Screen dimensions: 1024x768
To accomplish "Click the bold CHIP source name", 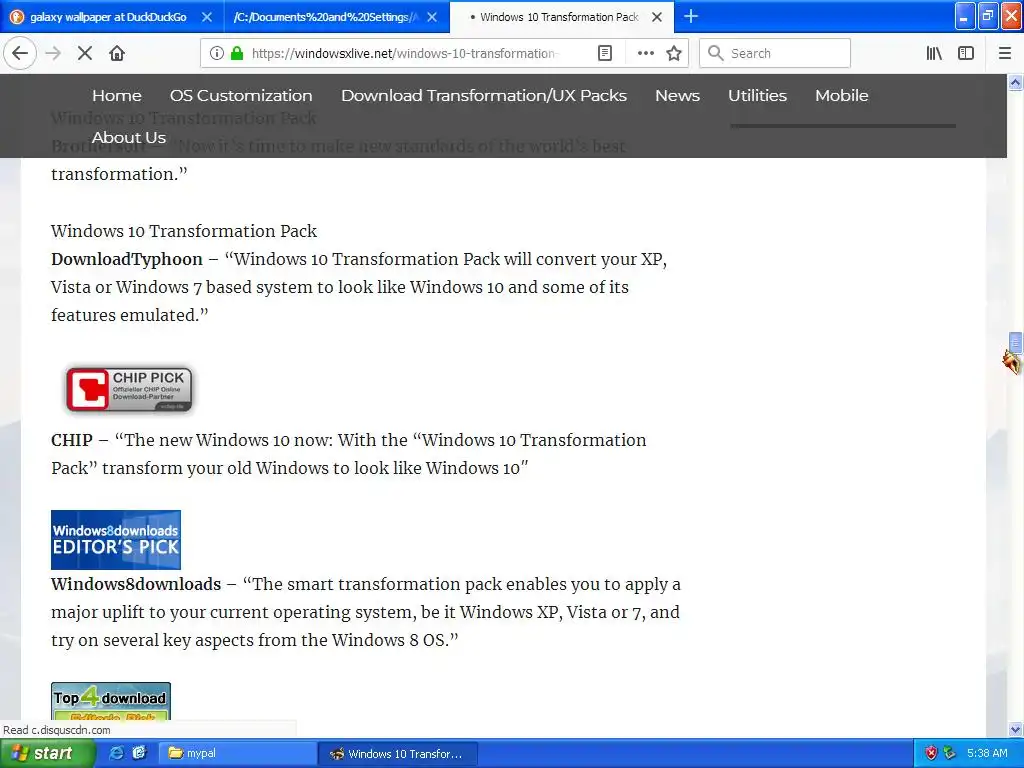I will [72, 440].
